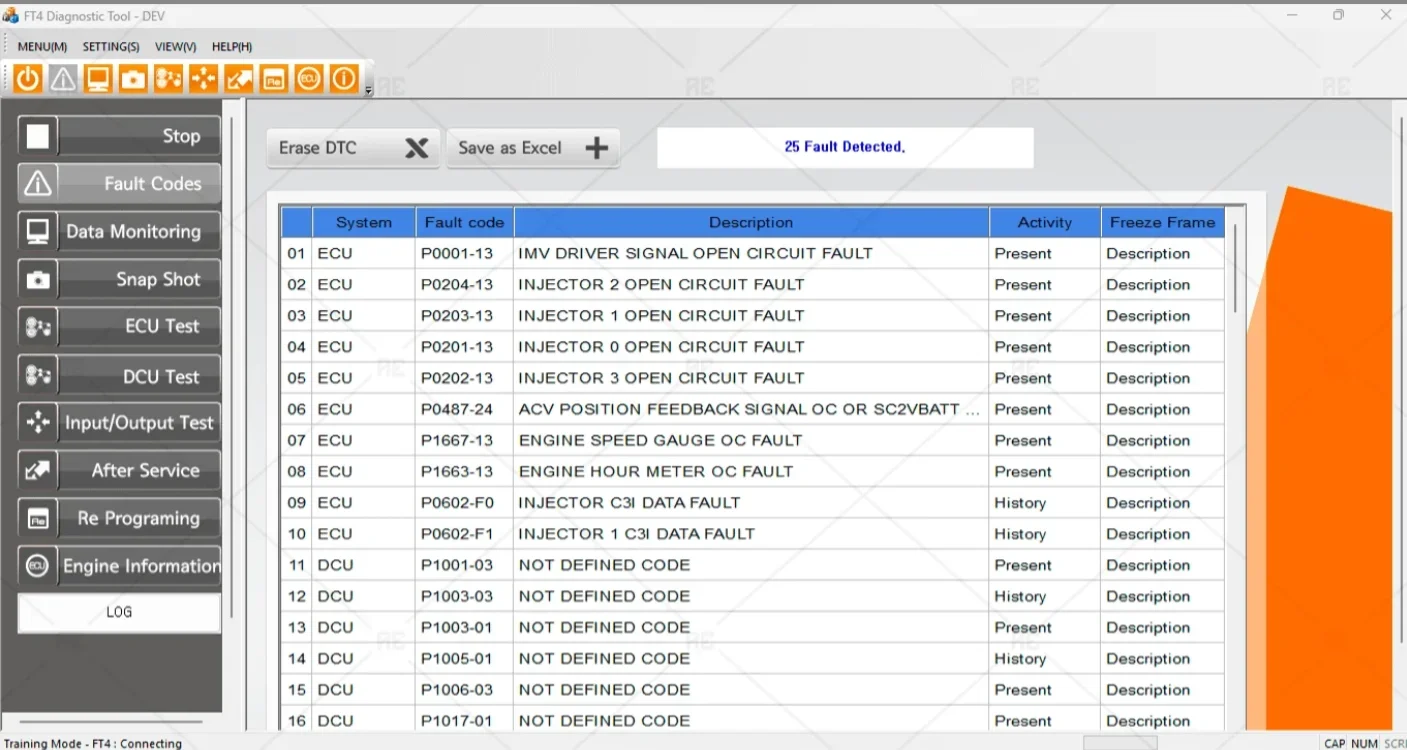This screenshot has width=1407, height=750.
Task: Select ECU Test in the sidebar
Action: coord(119,326)
